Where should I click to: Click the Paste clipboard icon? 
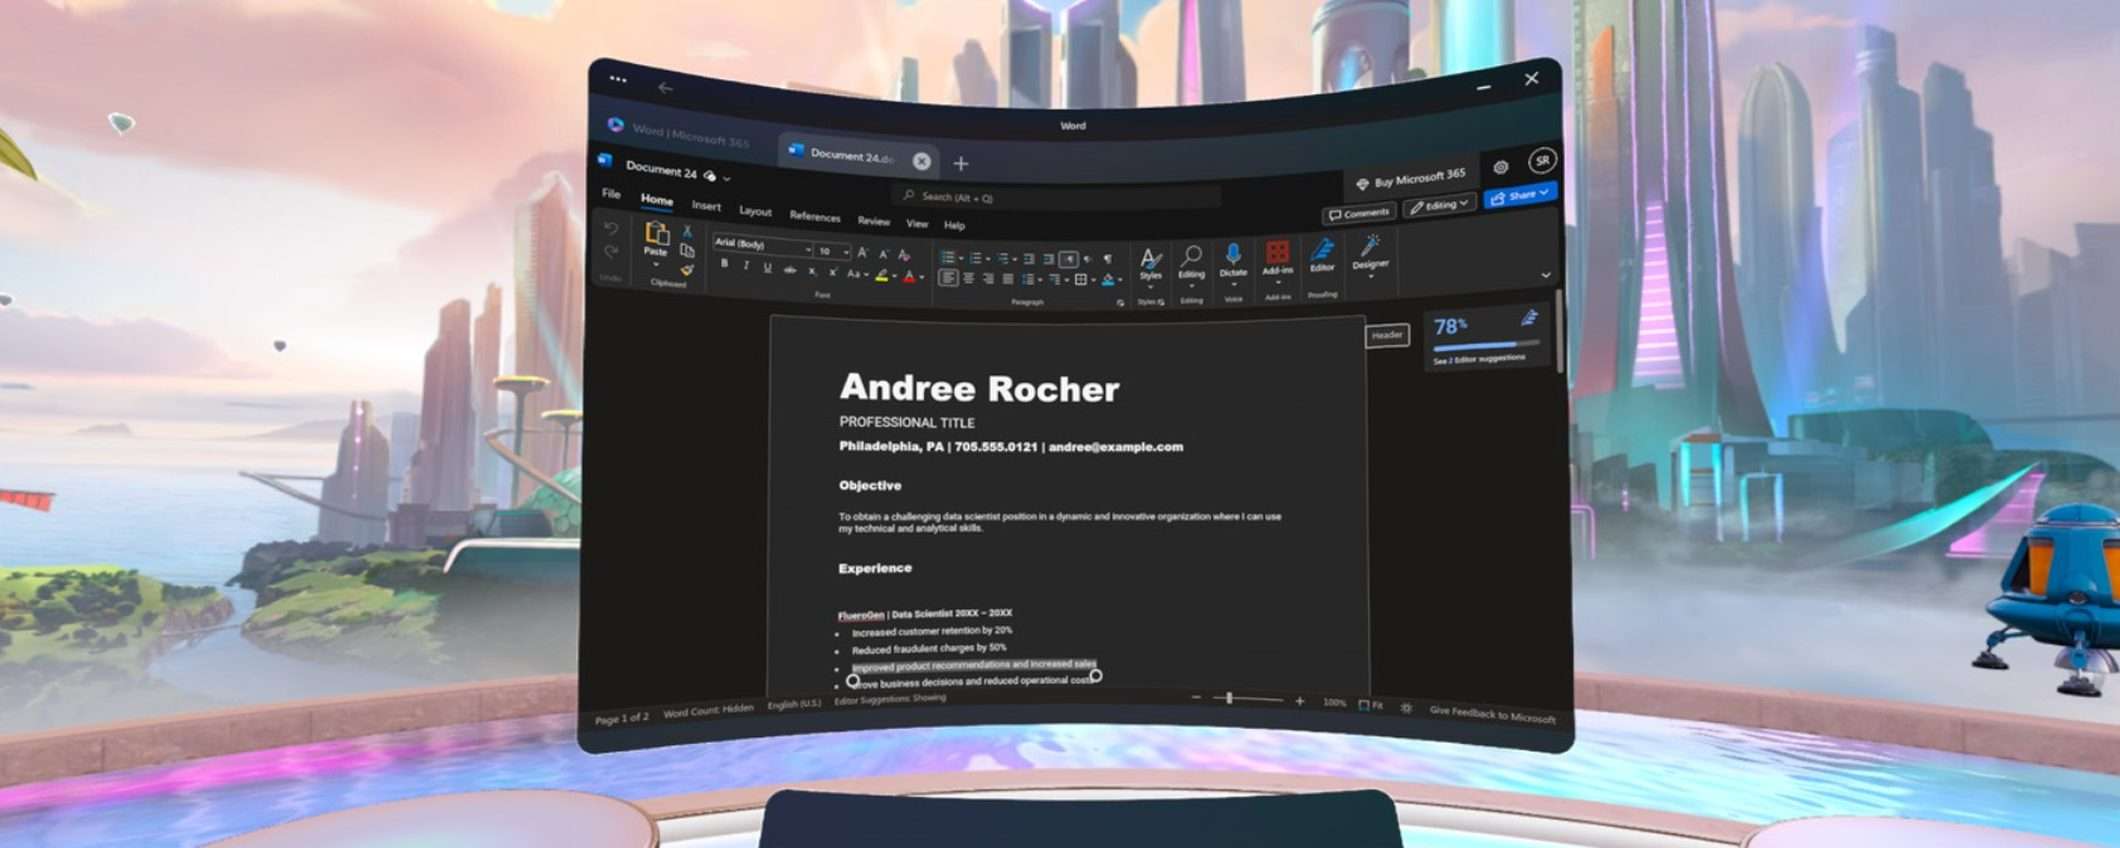(656, 234)
